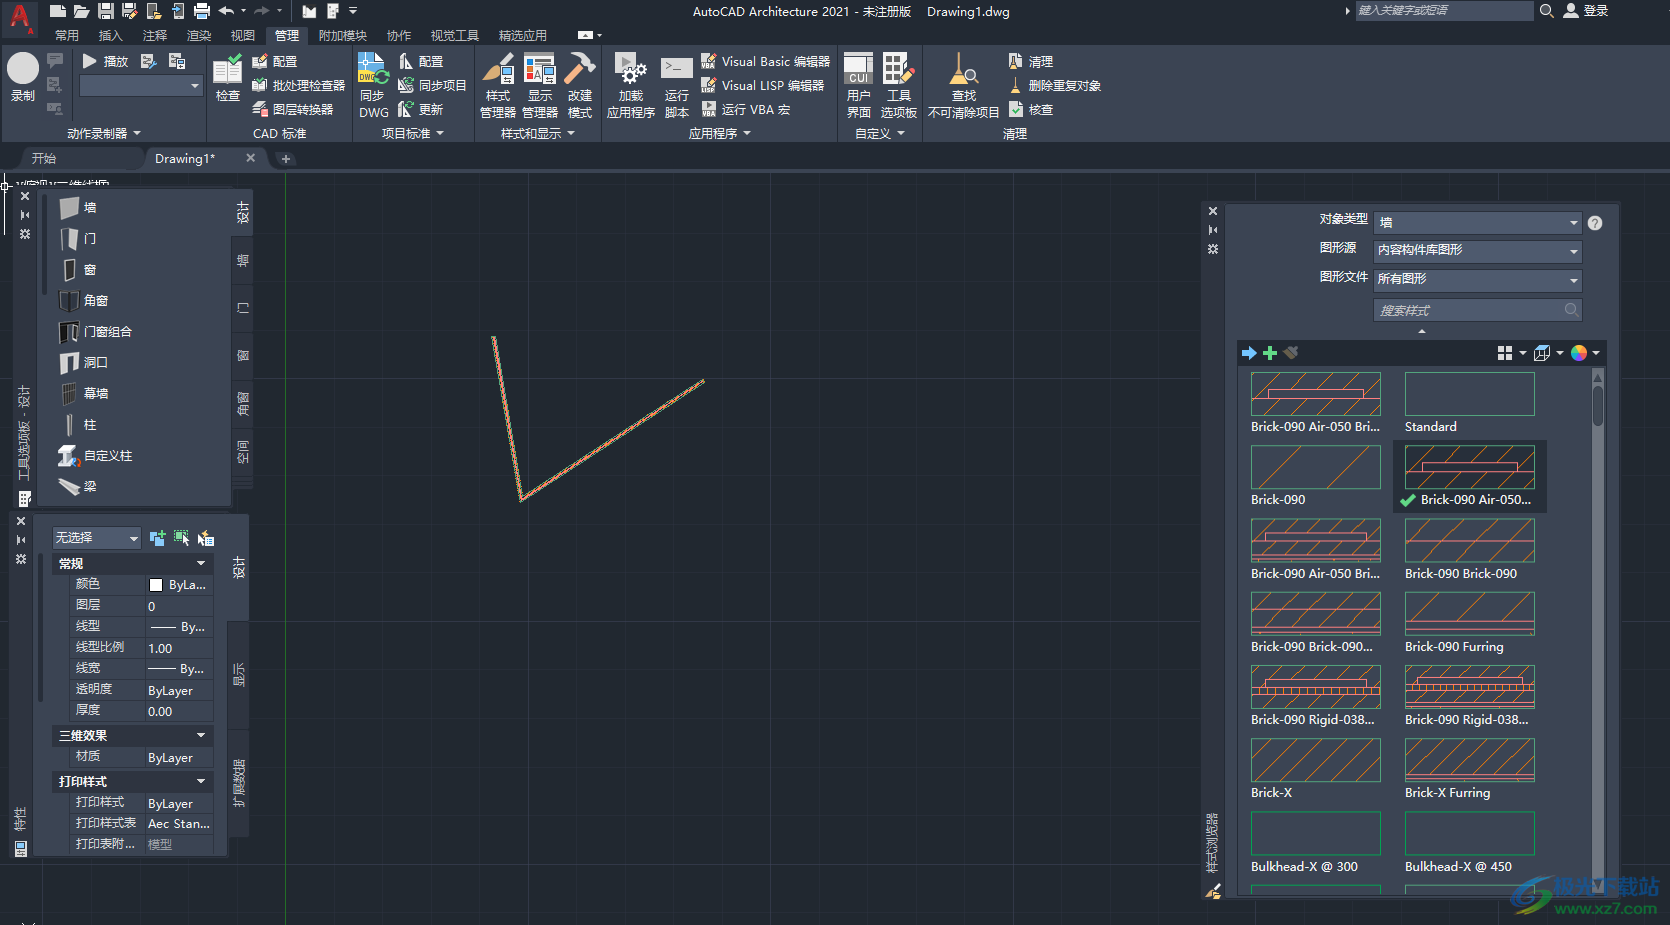Switch to the 视图 ribbon tab
Image resolution: width=1670 pixels, height=925 pixels.
[243, 35]
